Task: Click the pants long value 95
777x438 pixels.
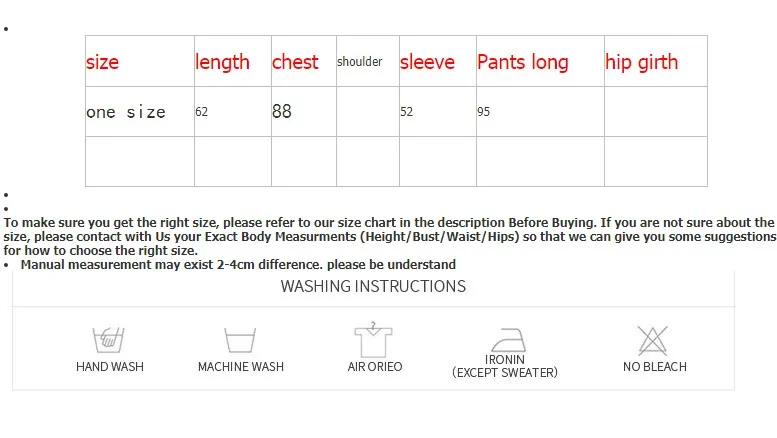Action: click(x=484, y=111)
